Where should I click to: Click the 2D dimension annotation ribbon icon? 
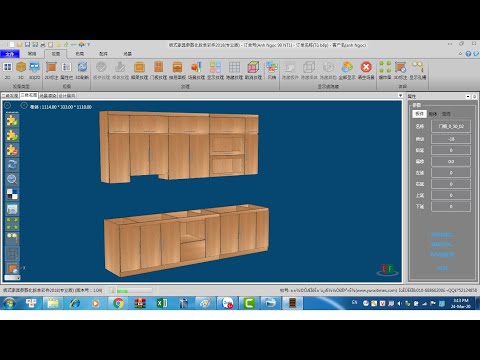tap(51, 70)
